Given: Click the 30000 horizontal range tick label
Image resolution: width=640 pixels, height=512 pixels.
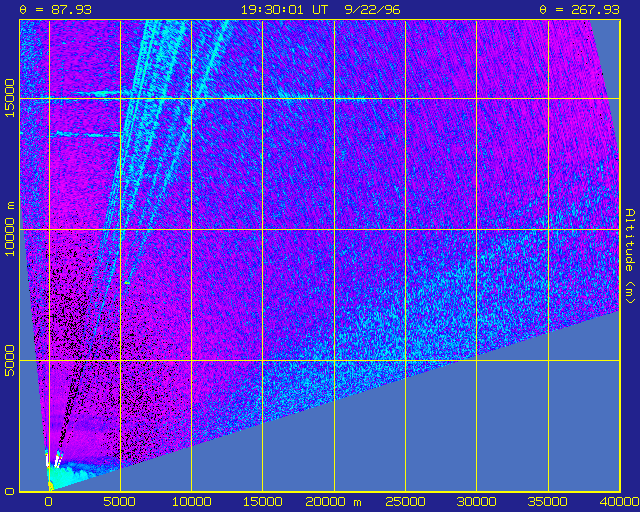Looking at the screenshot, I should click(476, 502).
